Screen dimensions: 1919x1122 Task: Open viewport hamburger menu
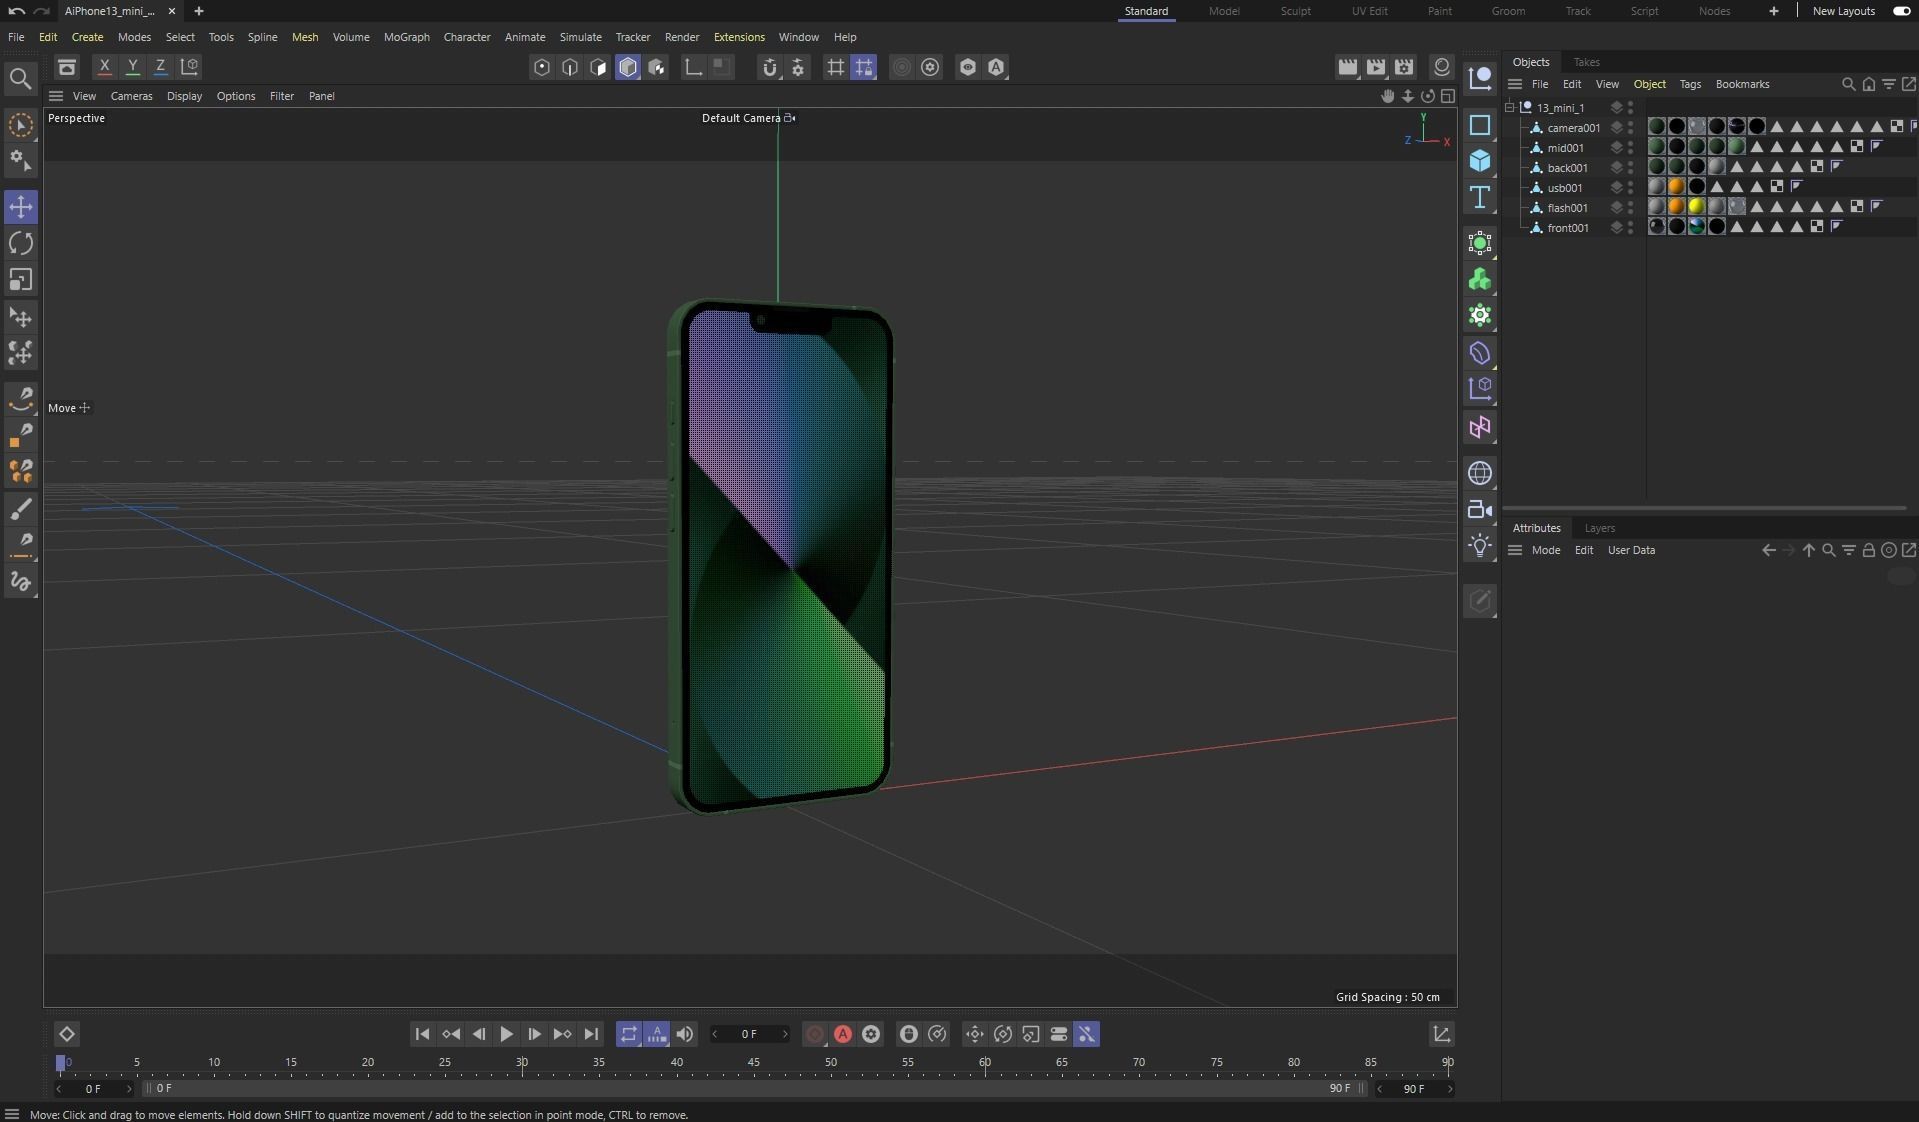point(56,96)
